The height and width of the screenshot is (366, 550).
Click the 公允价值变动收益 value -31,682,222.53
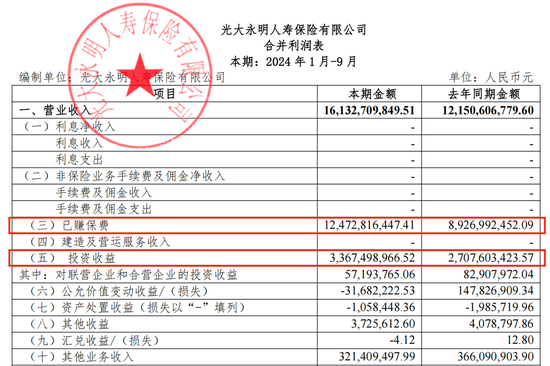pyautogui.click(x=377, y=291)
